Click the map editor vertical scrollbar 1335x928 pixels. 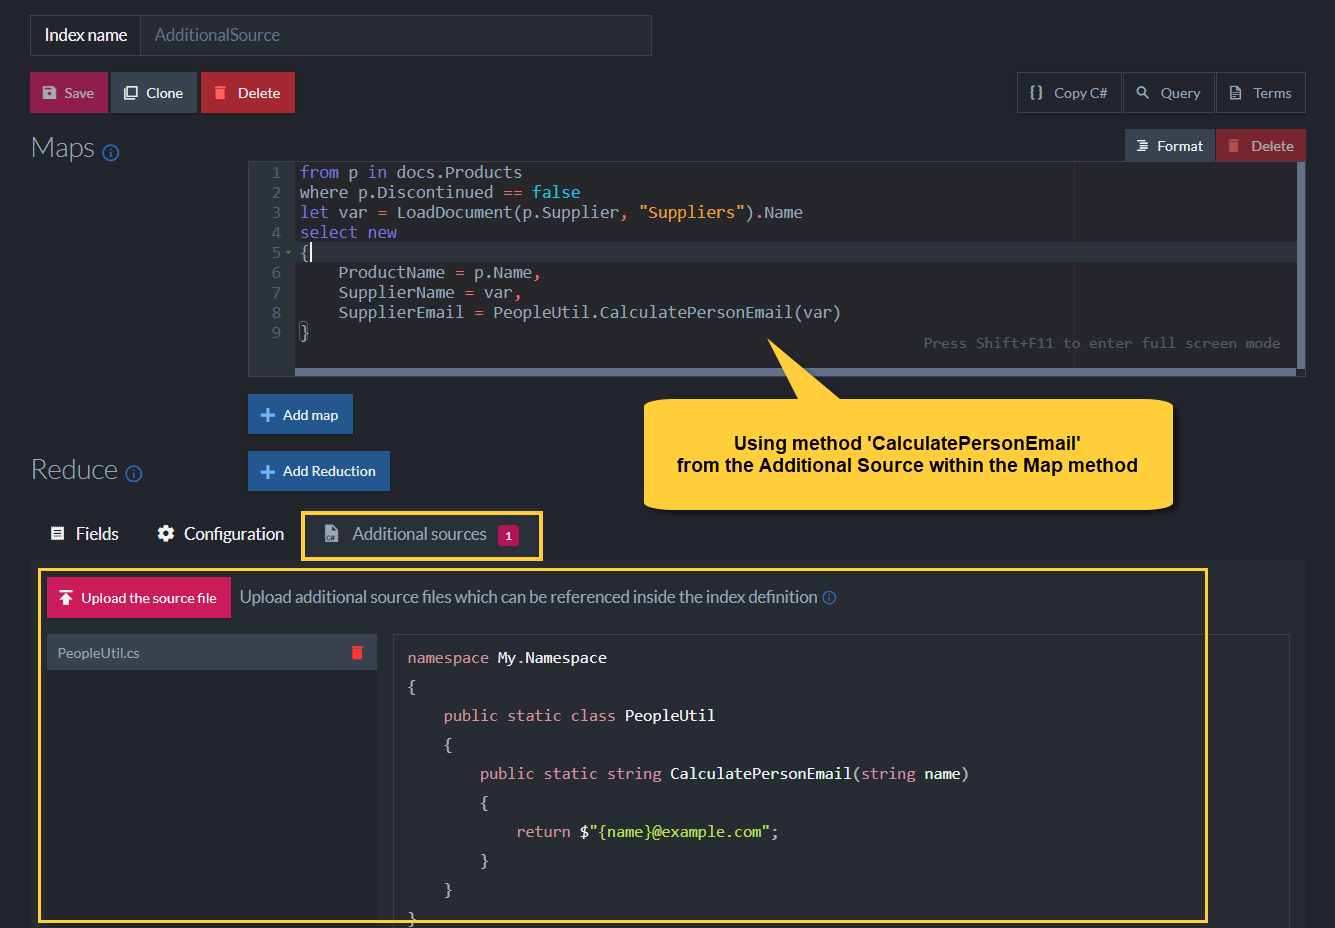click(1301, 268)
